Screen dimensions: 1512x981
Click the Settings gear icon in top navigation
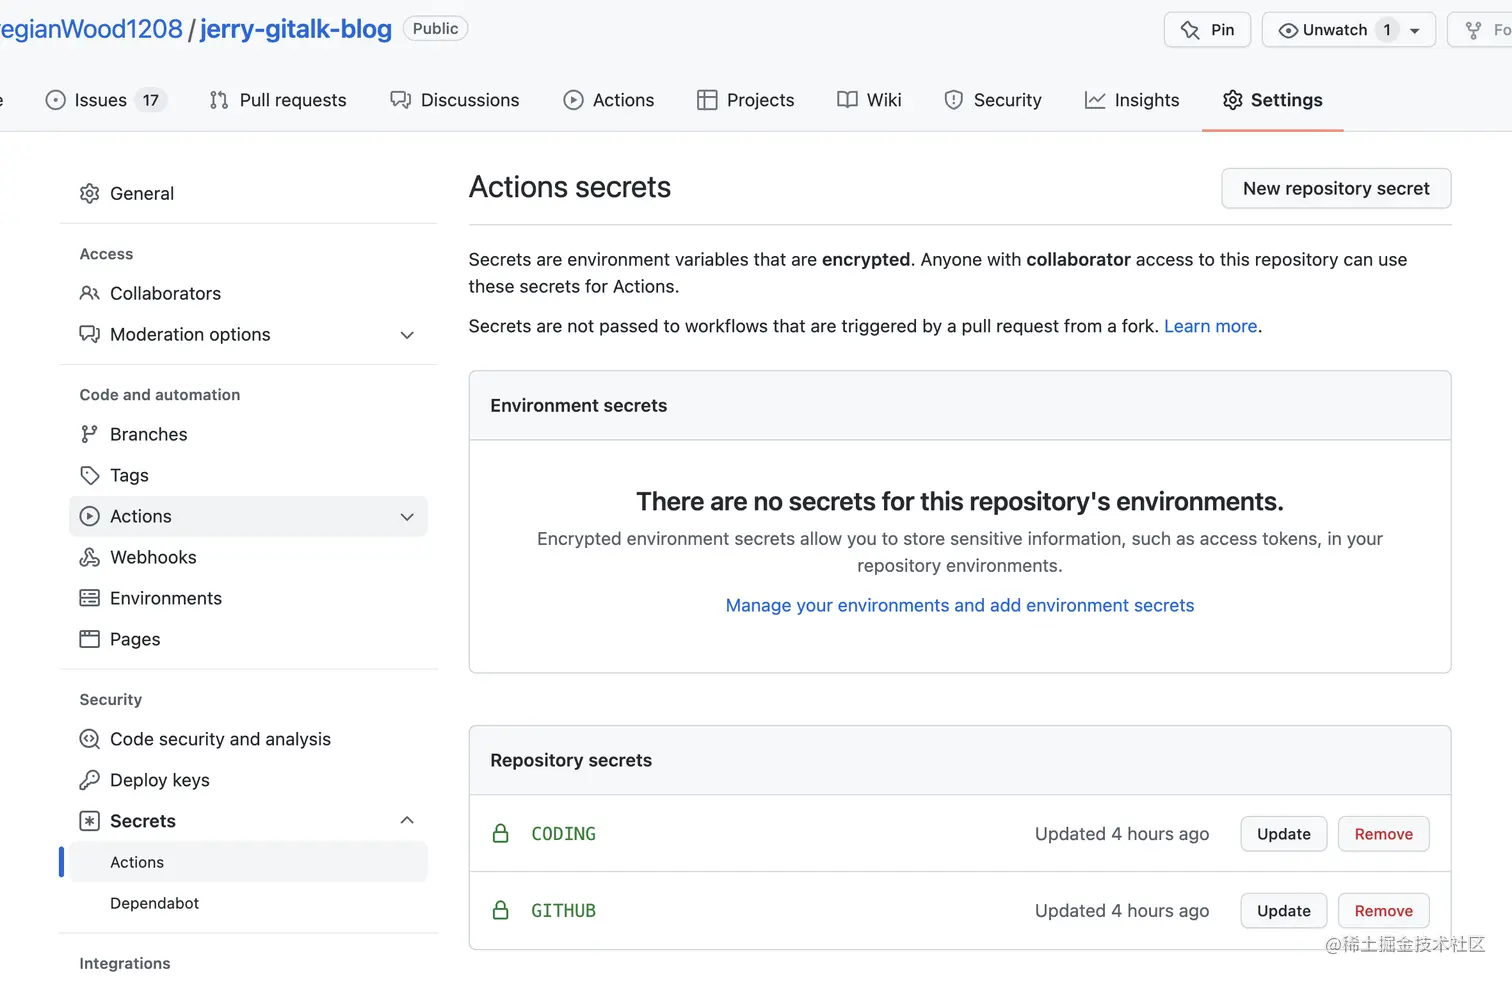(x=1232, y=100)
